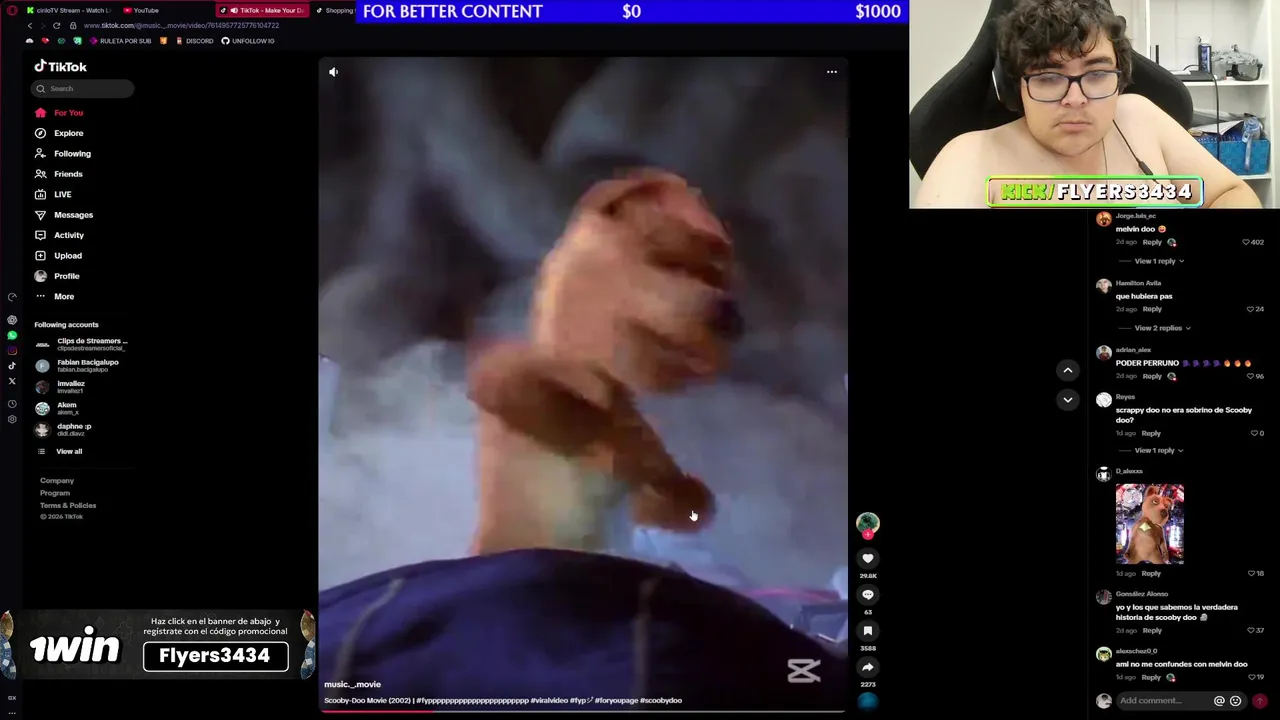The height and width of the screenshot is (720, 1280).
Task: Open the spinning sound disc icon
Action: click(868, 701)
